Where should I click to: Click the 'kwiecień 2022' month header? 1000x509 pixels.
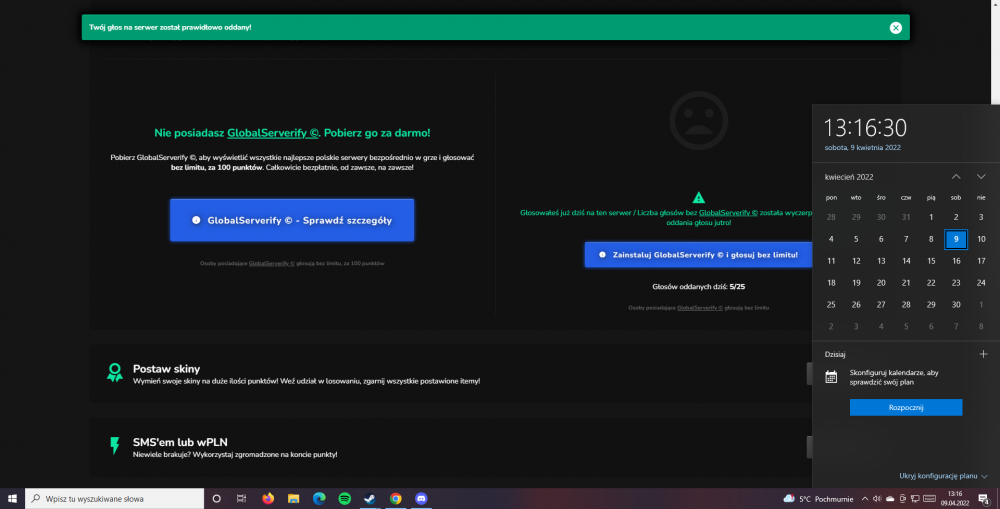tap(849, 177)
